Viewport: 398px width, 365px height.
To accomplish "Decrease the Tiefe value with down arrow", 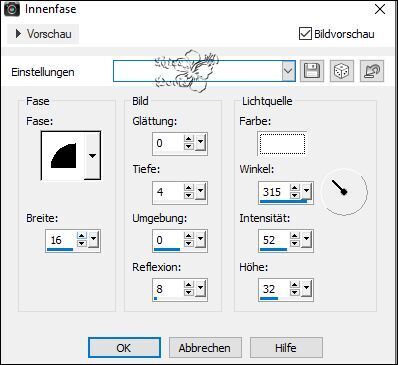I will click(x=188, y=195).
